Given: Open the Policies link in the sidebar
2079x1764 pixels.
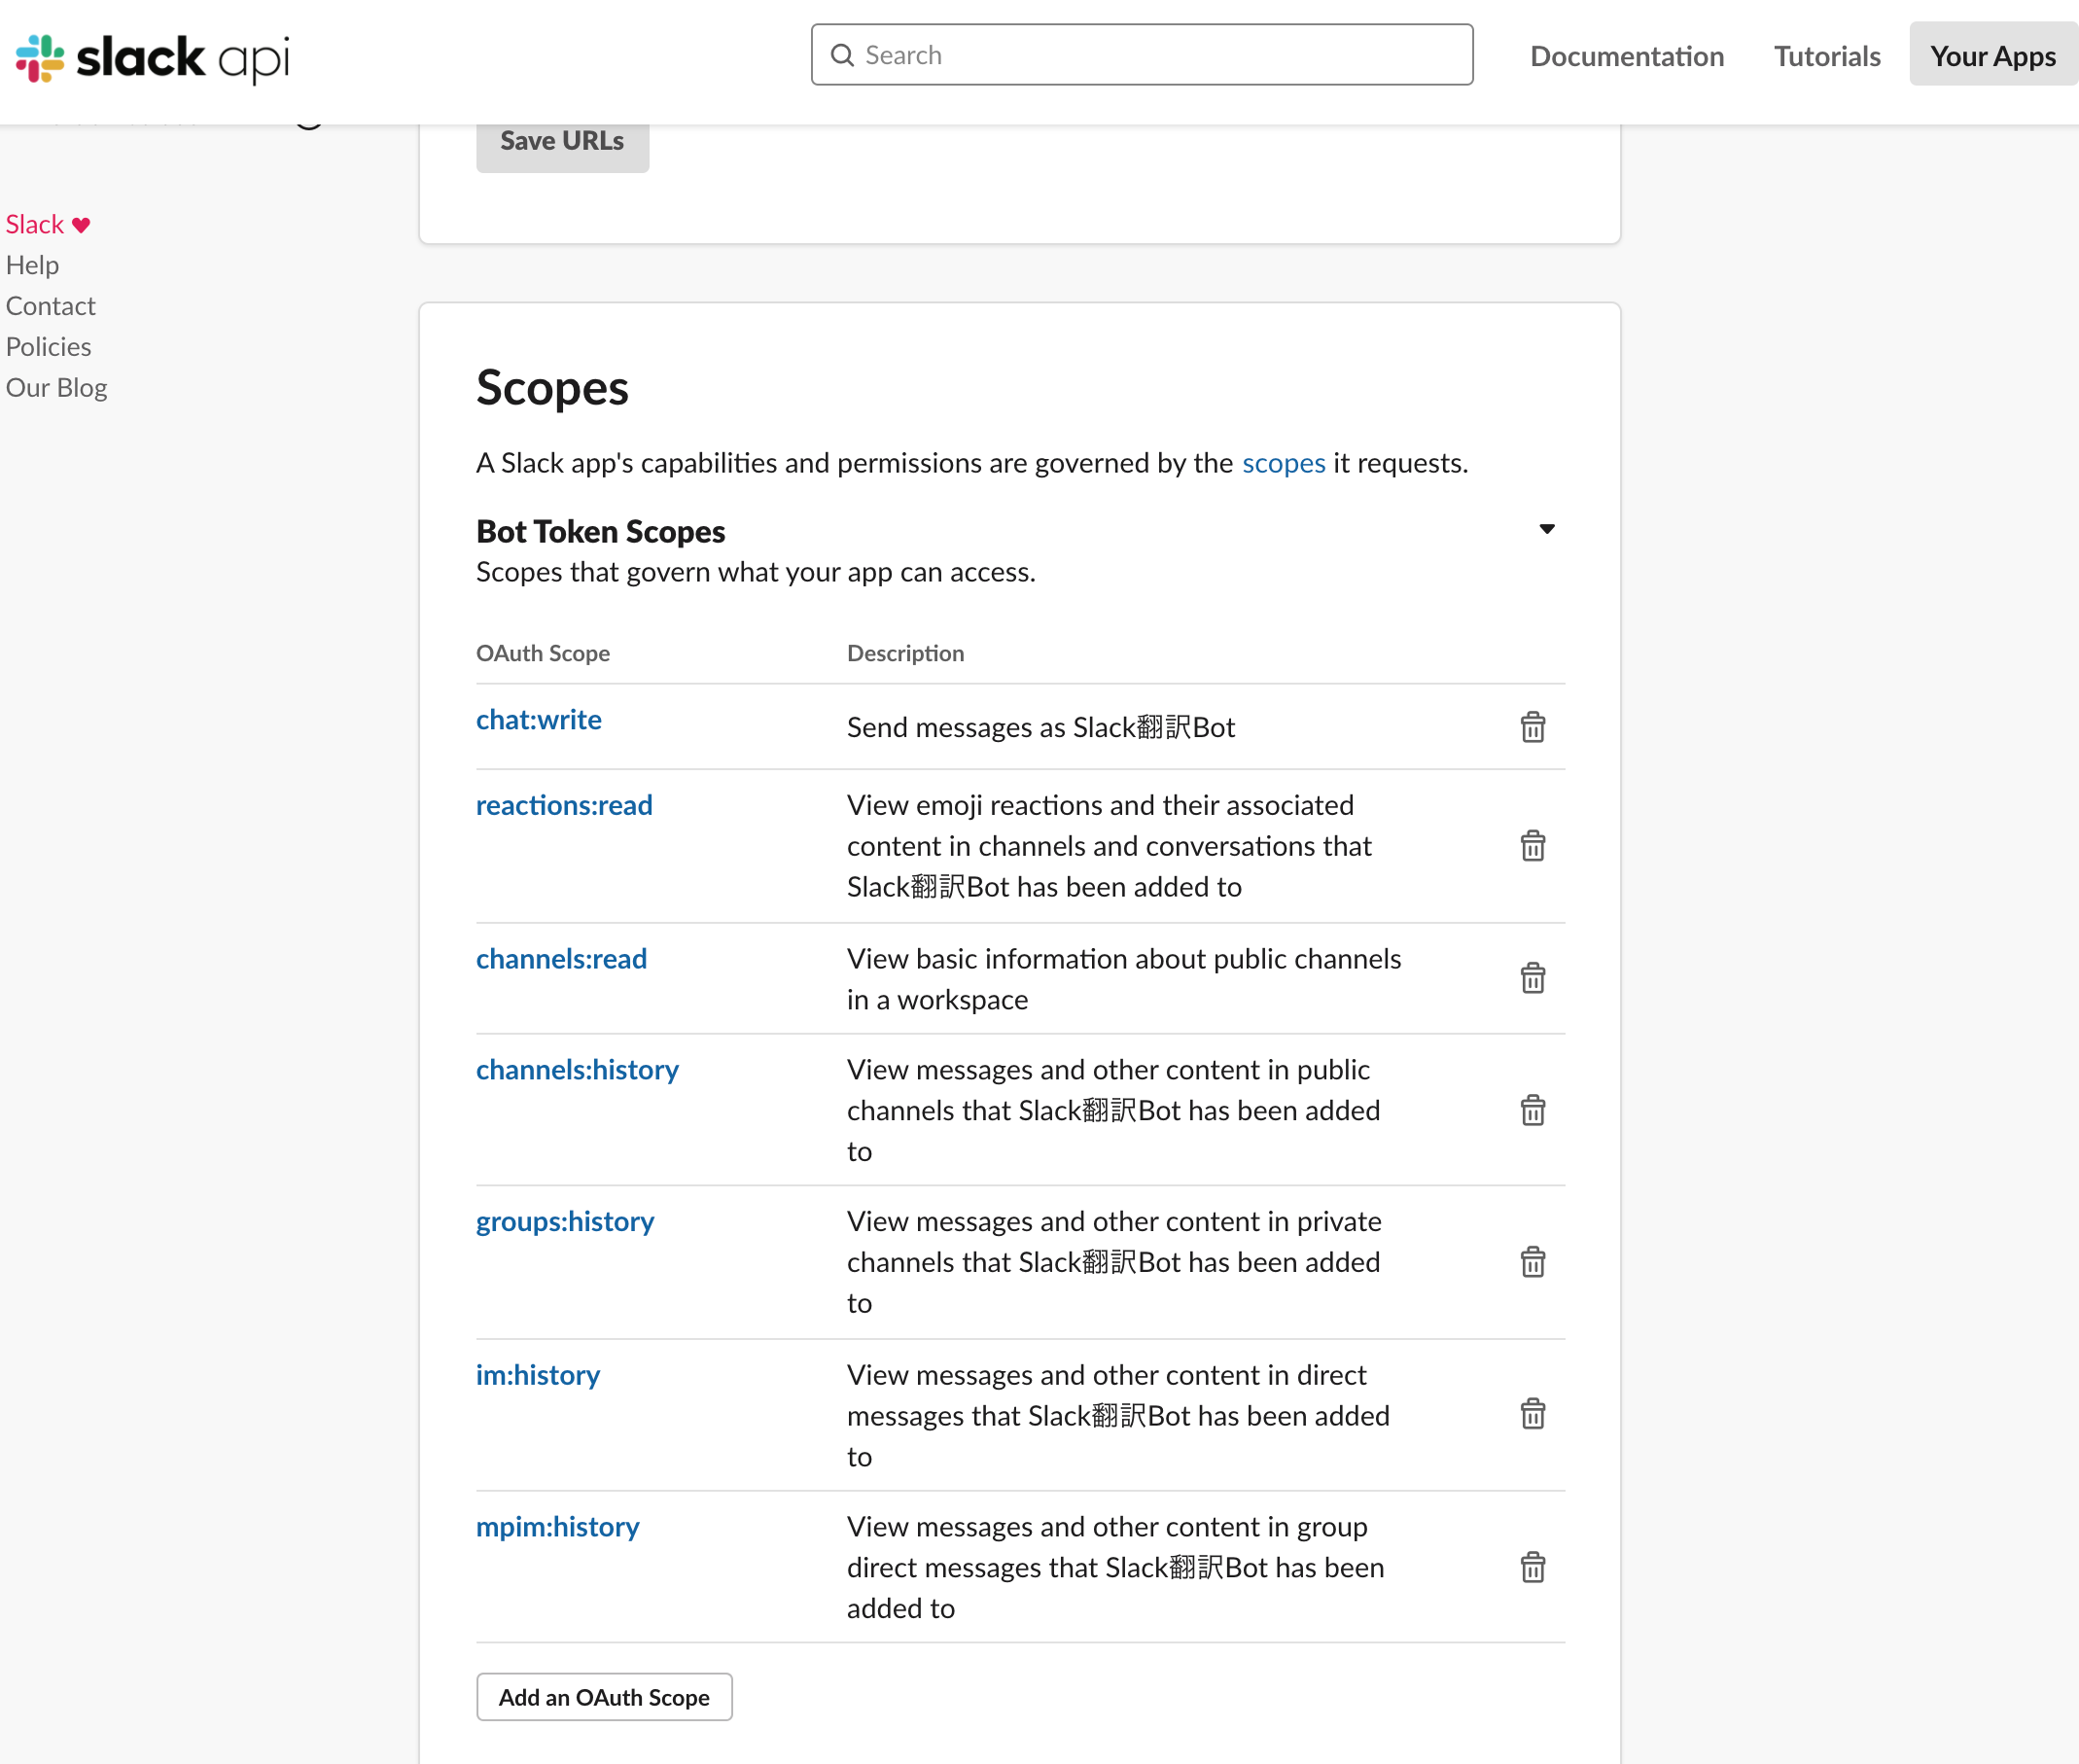Looking at the screenshot, I should click(x=48, y=346).
